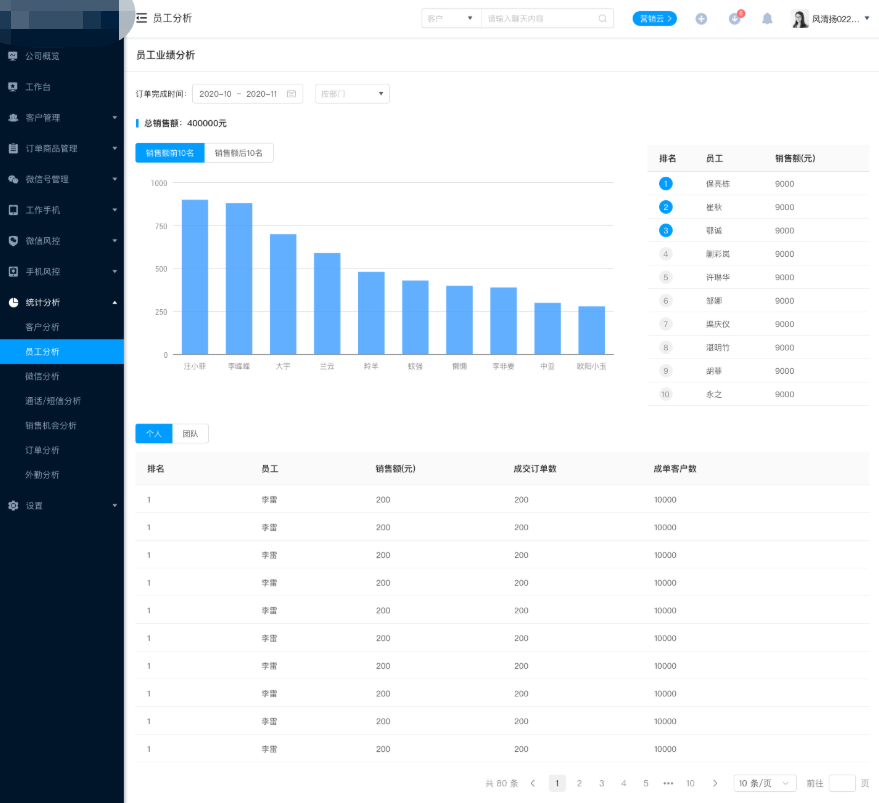This screenshot has width=879, height=803.
Task: Expand the 微信风控 menu arrow
Action: click(114, 241)
